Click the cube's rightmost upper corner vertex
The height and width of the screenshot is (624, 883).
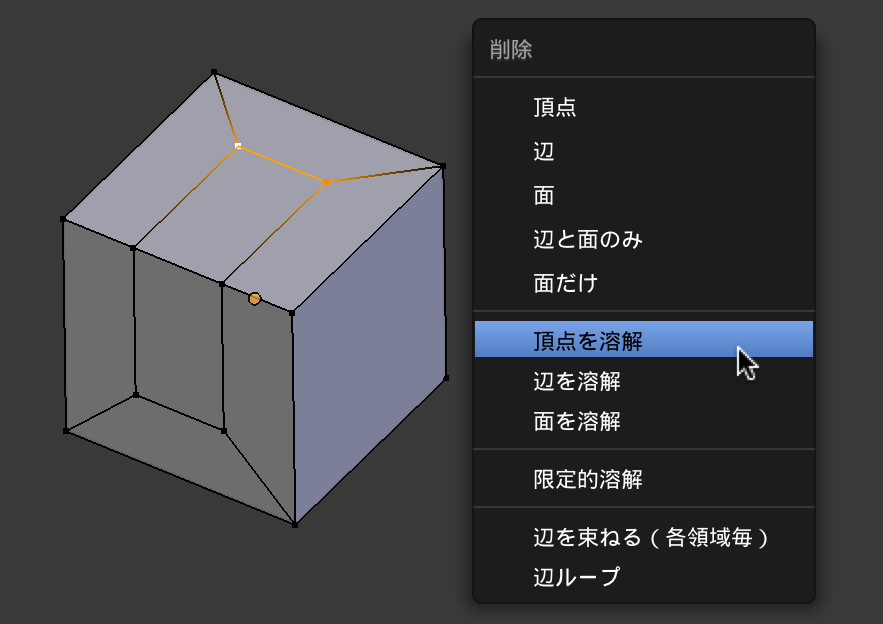coord(443,166)
